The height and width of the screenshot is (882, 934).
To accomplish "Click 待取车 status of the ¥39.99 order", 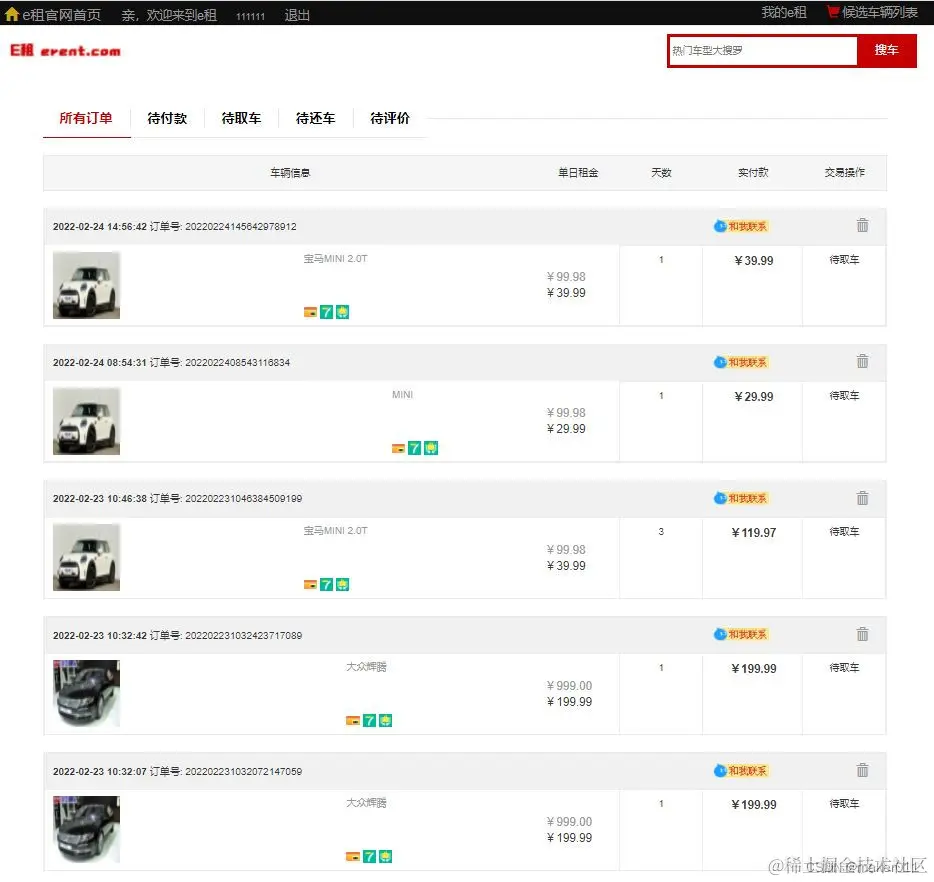I will tap(844, 260).
